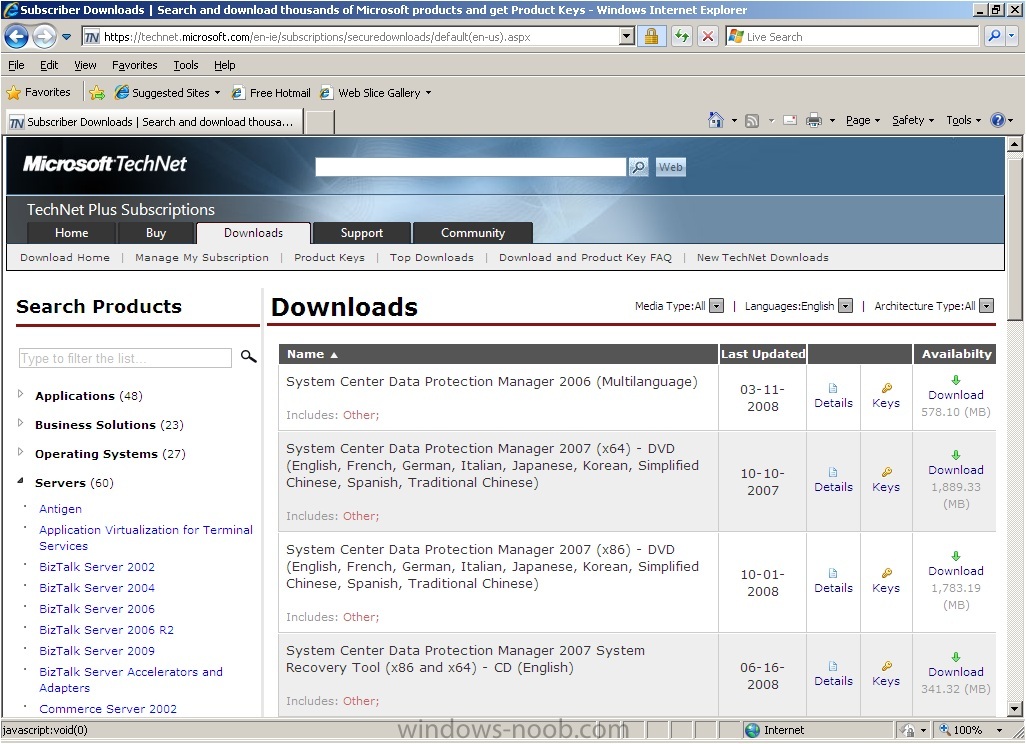
Task: Open the Languages English dropdown
Action: click(845, 306)
